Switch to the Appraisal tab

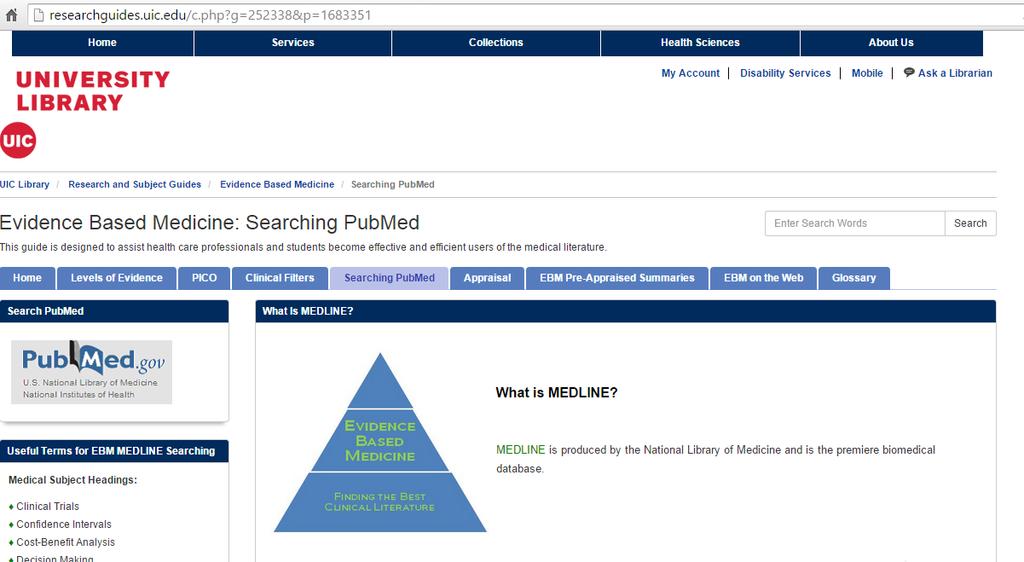click(x=487, y=278)
